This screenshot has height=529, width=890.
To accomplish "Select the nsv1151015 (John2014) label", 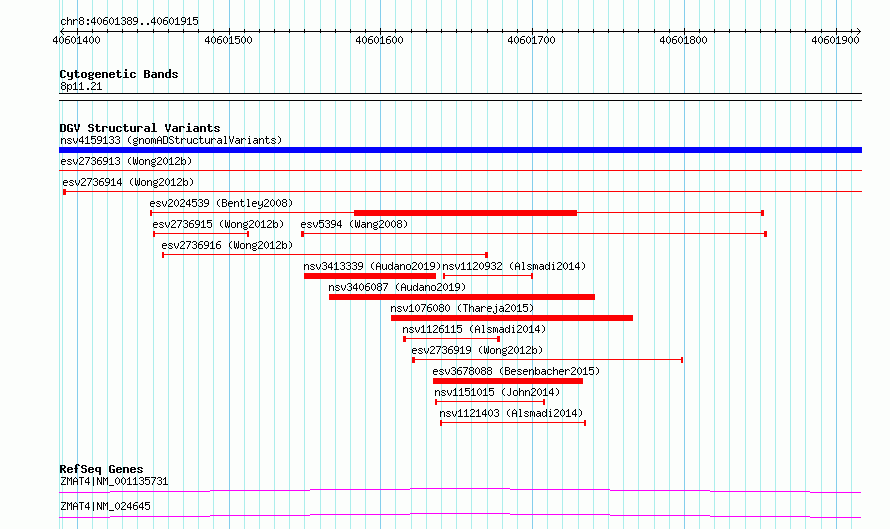I will (497, 392).
